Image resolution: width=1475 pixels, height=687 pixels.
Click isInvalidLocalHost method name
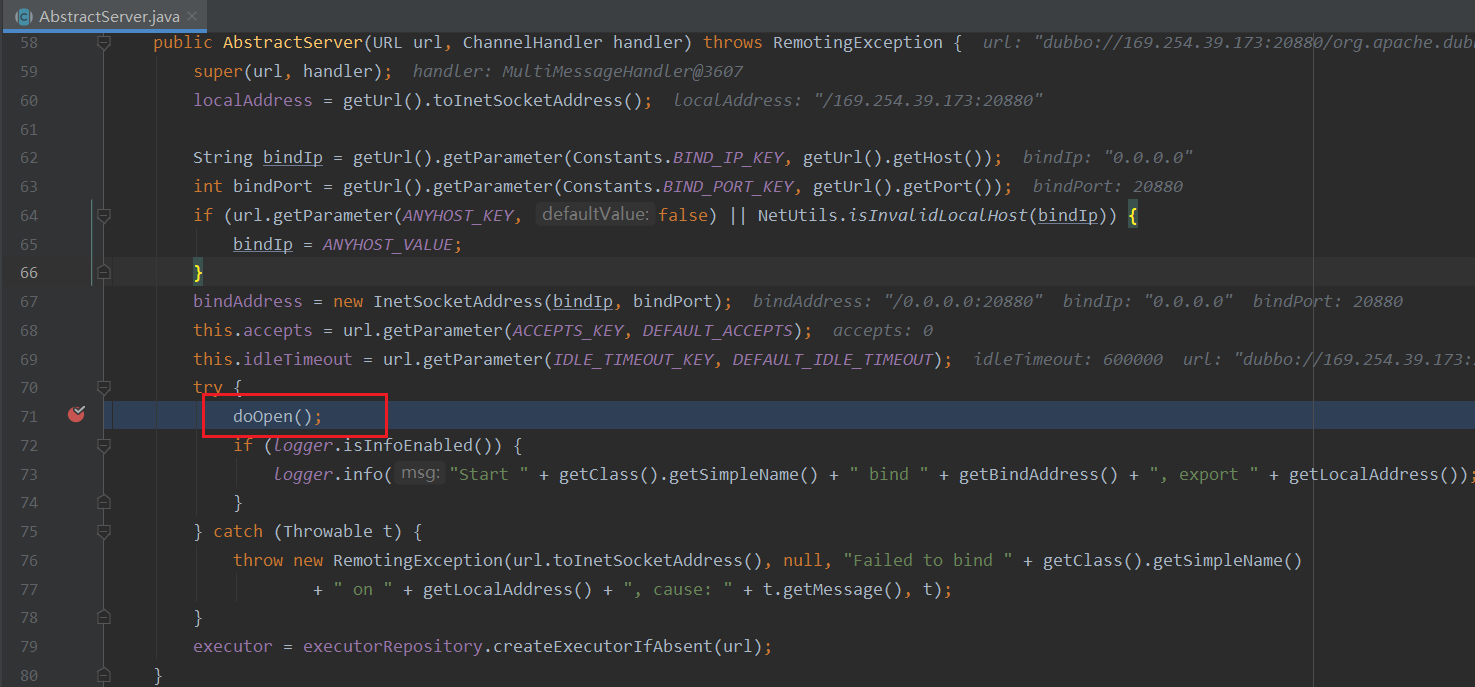[937, 215]
